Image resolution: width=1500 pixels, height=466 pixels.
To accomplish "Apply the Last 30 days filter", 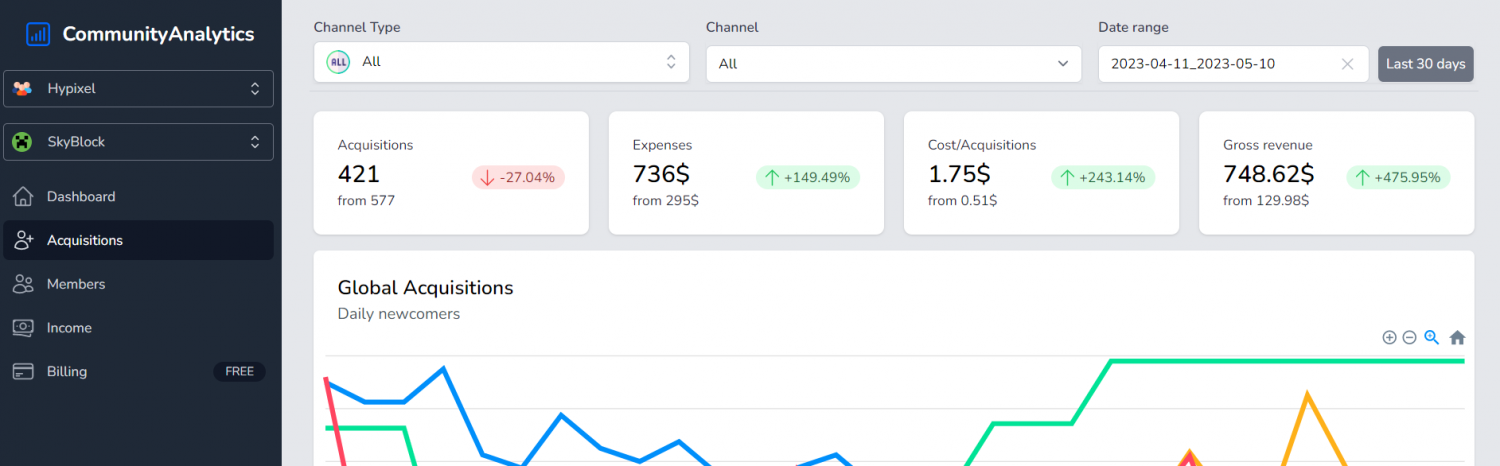I will pyautogui.click(x=1425, y=63).
